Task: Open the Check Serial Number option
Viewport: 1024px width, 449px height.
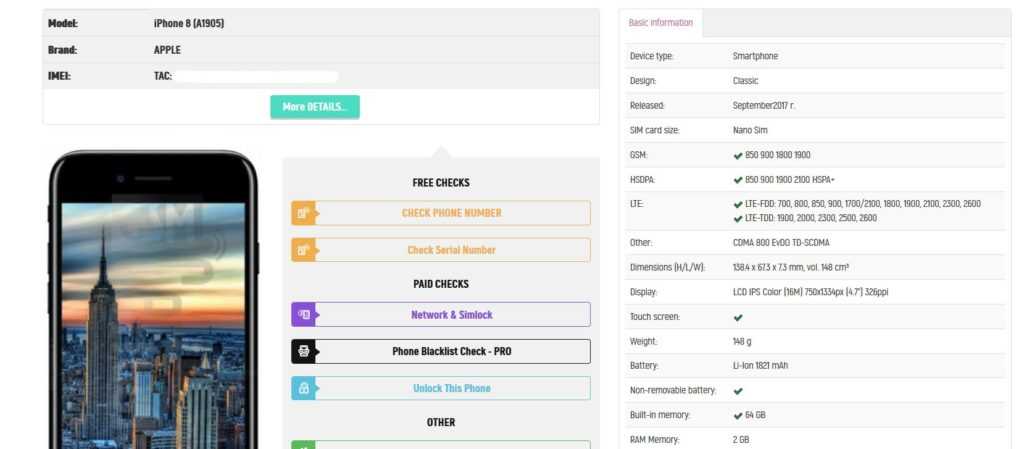Action: 452,250
